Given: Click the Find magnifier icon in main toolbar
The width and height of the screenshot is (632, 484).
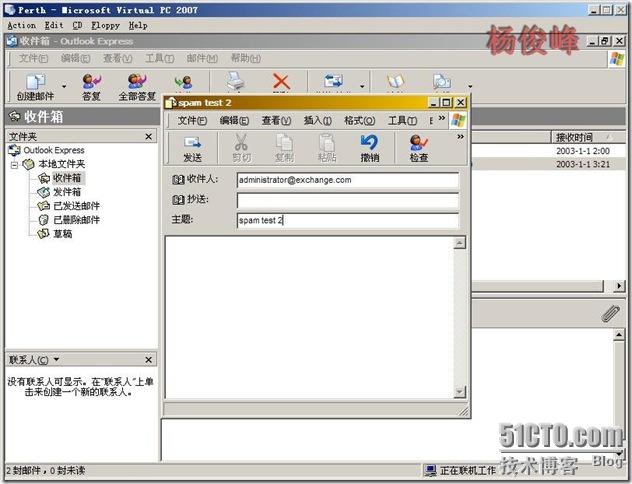Looking at the screenshot, I should point(442,82).
